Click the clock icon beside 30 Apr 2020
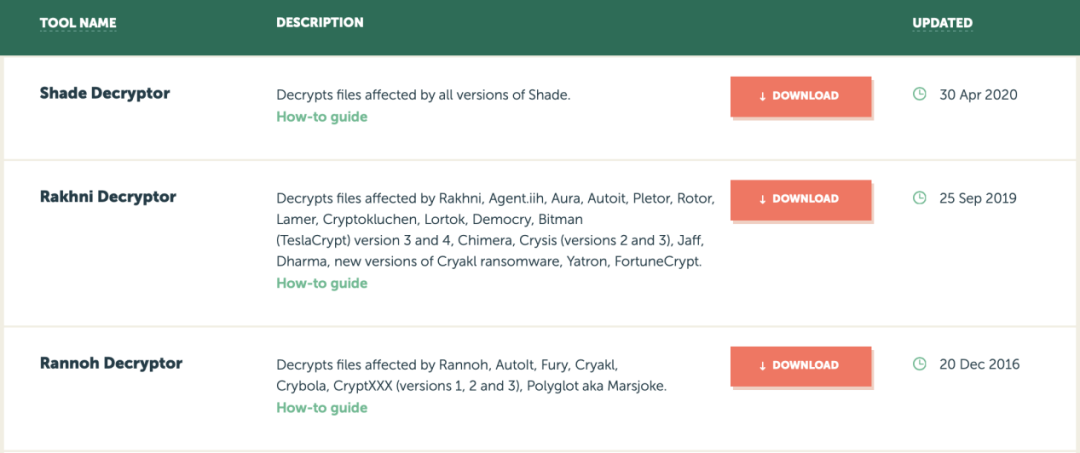 (919, 94)
